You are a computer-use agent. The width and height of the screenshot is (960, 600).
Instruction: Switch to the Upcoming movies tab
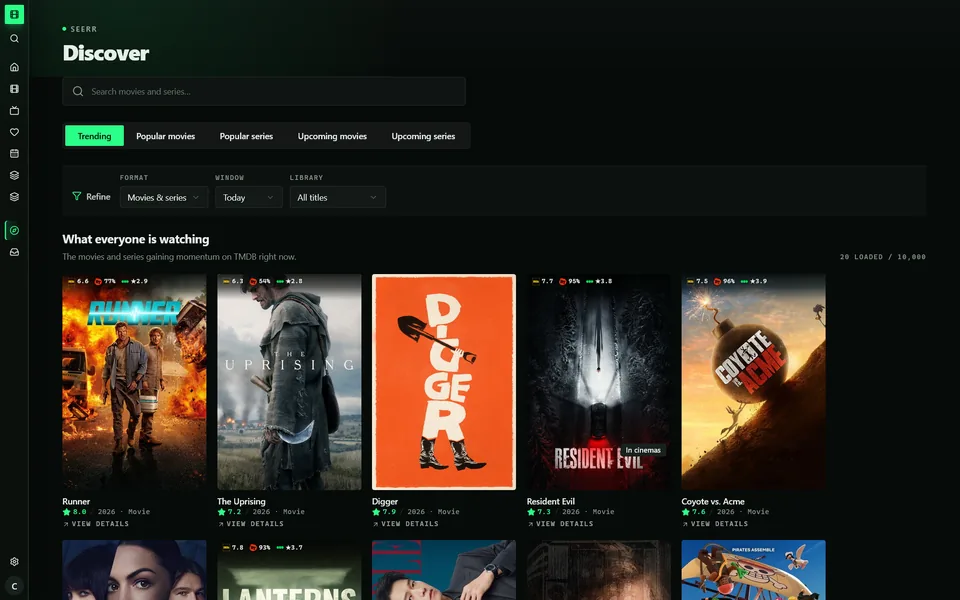point(332,136)
